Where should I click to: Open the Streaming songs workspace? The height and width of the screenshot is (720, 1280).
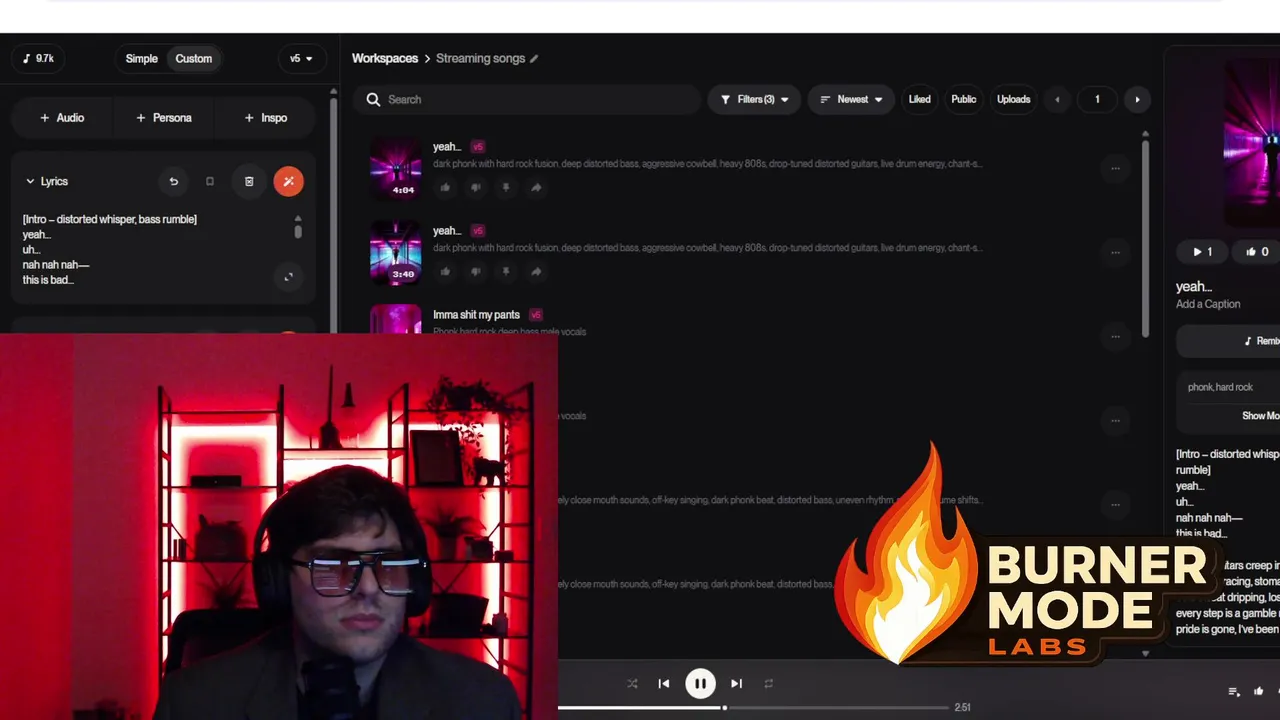(x=481, y=58)
